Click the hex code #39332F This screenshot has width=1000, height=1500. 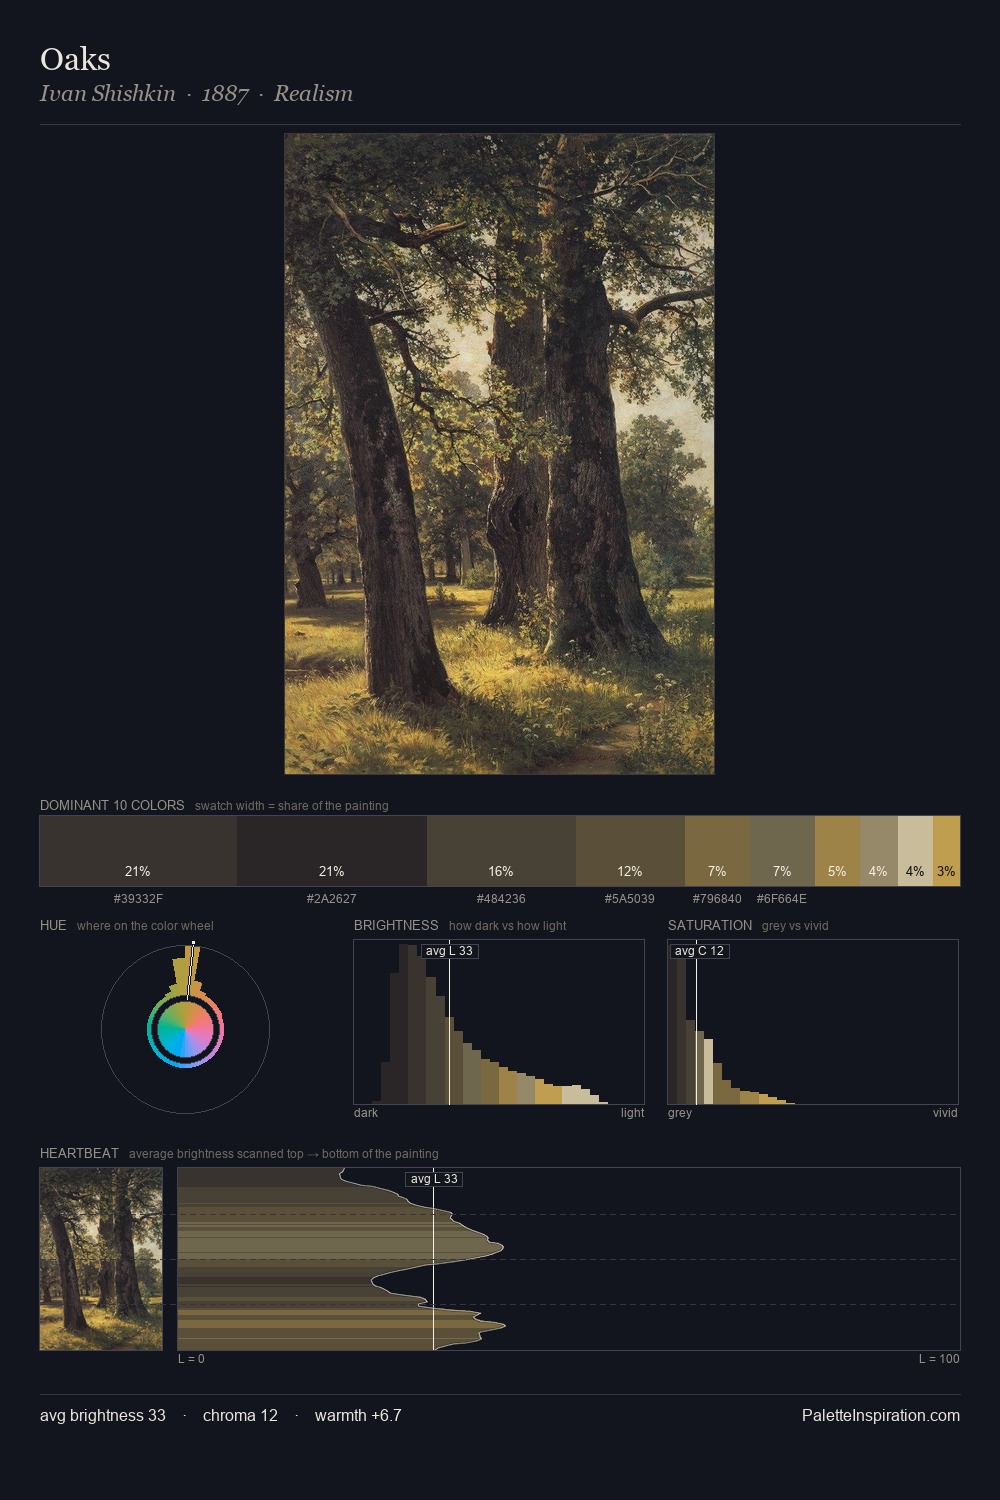tap(138, 899)
